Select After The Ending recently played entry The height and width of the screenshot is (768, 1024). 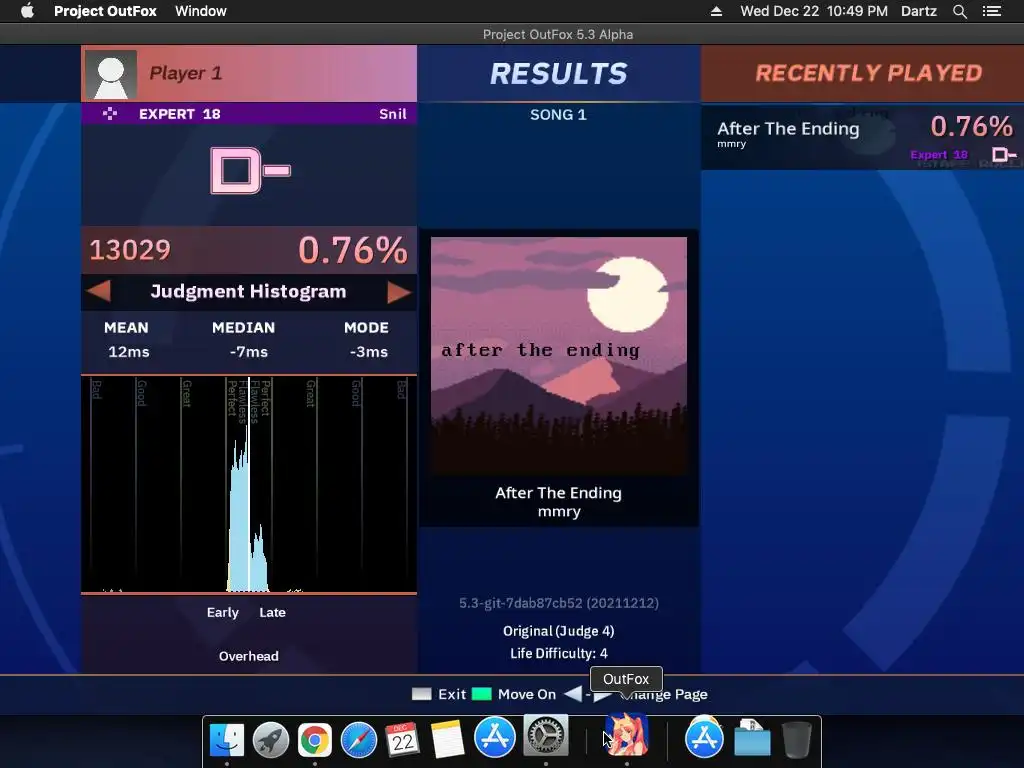click(x=863, y=138)
